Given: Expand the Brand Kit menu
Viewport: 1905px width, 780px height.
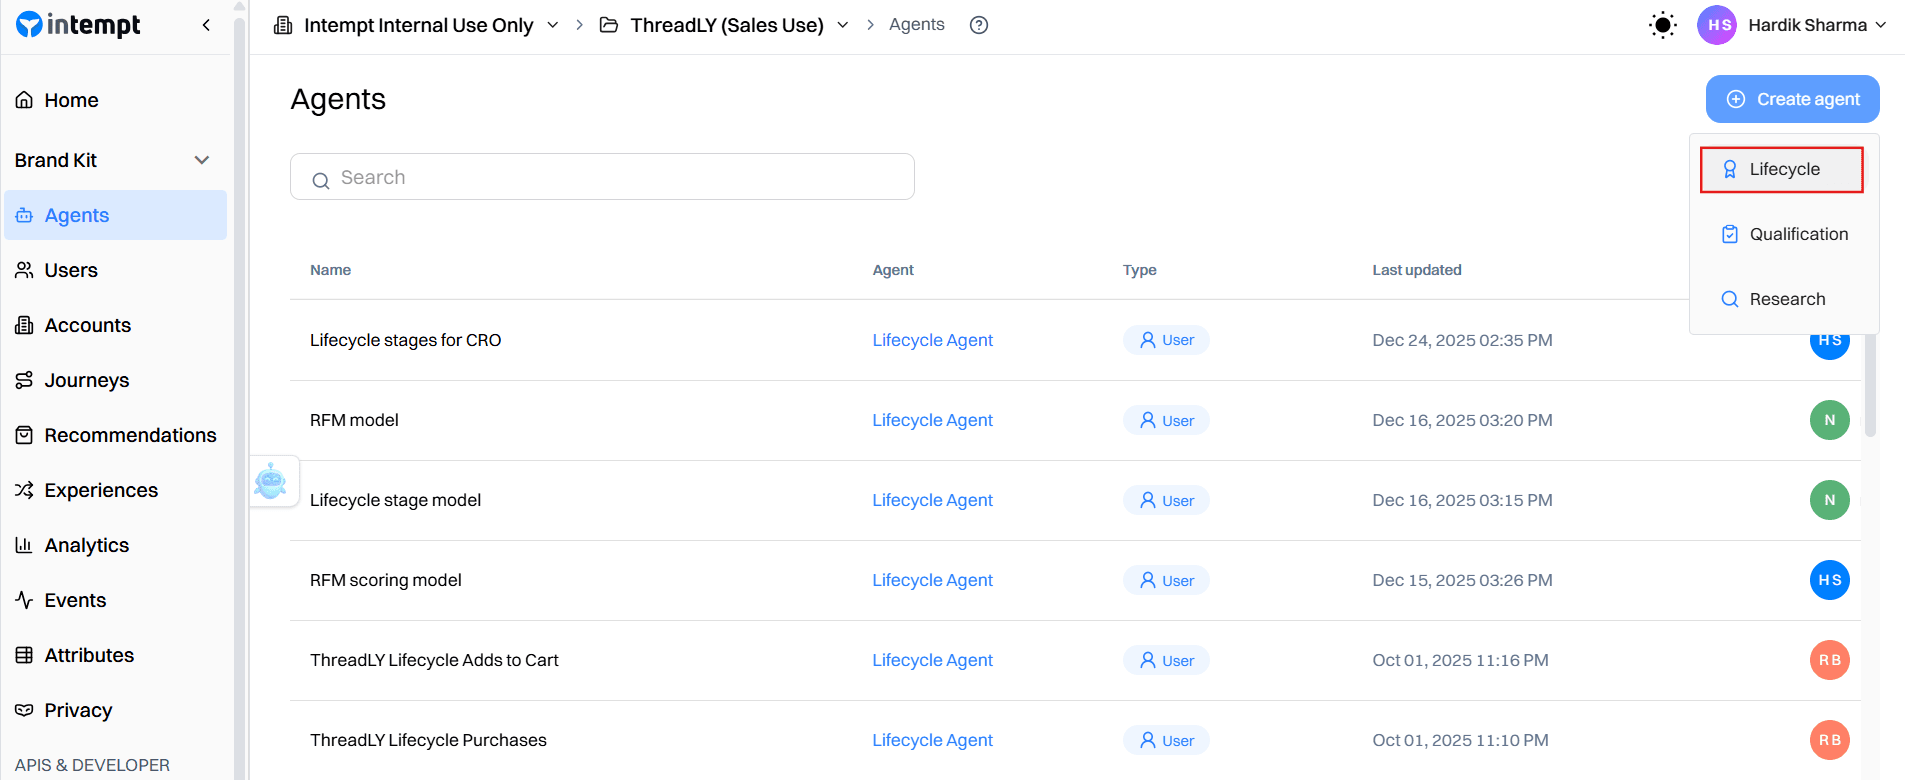Looking at the screenshot, I should 200,160.
